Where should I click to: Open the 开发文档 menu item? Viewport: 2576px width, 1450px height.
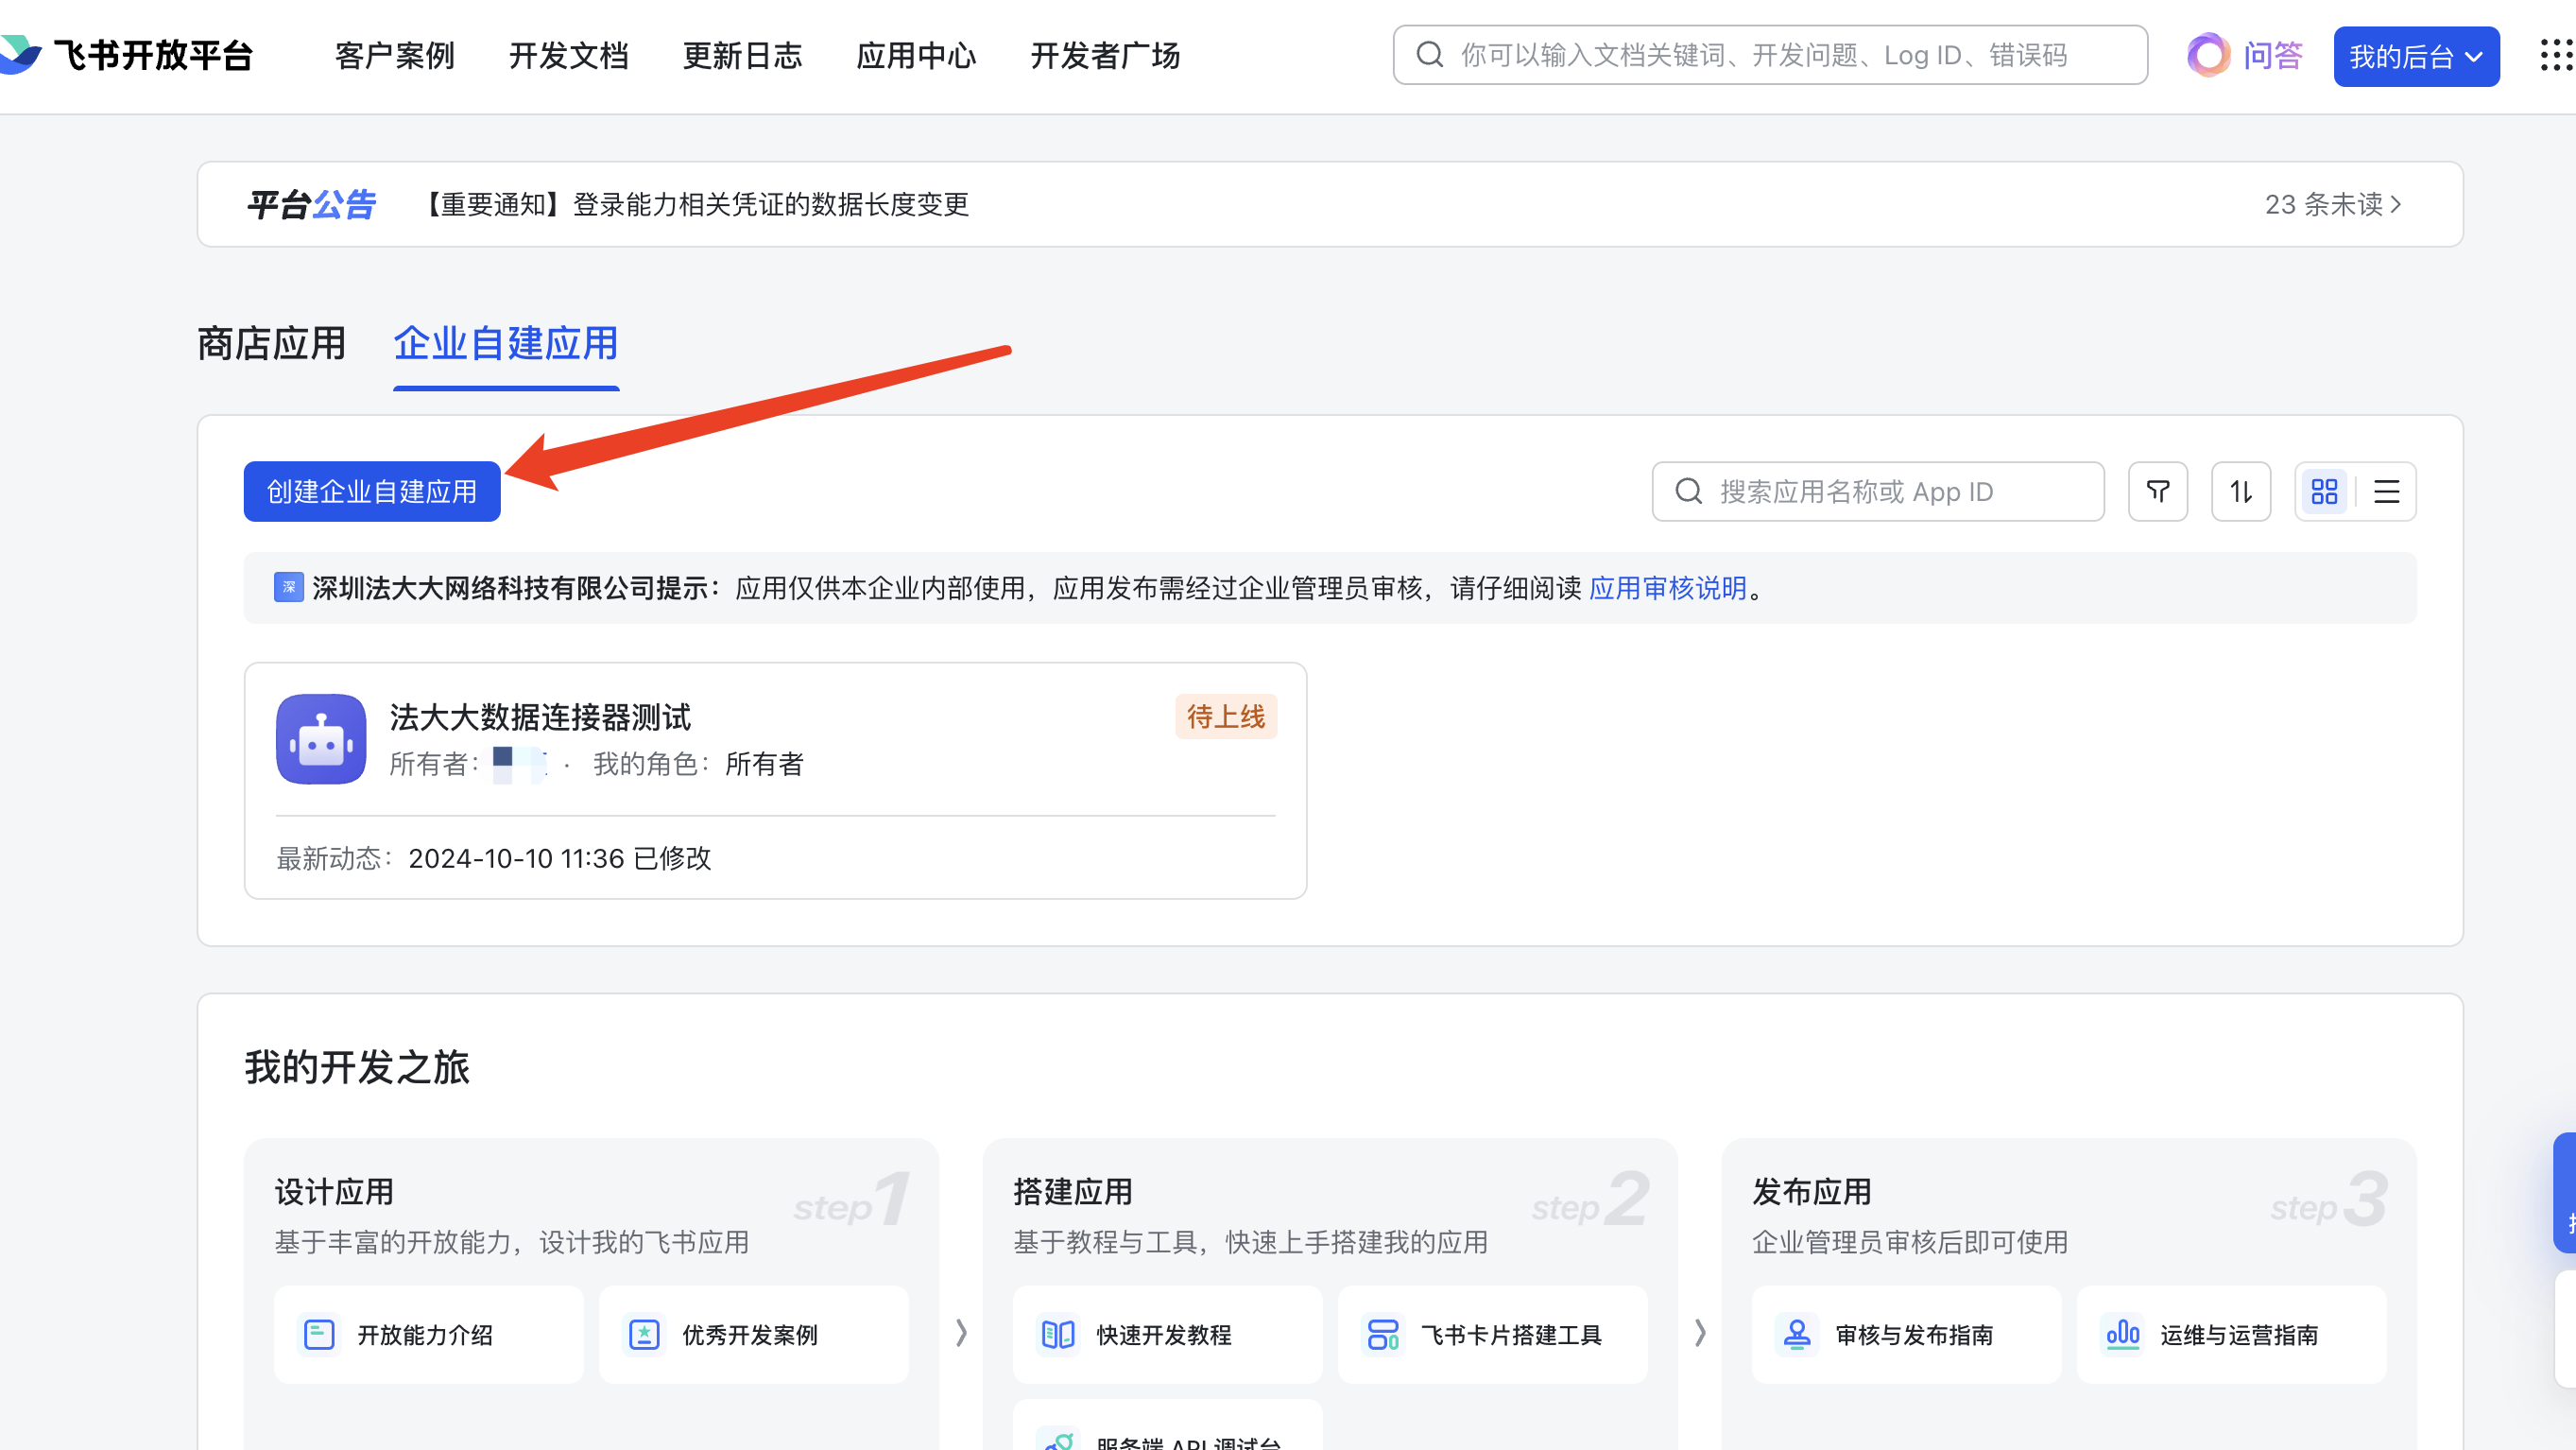click(569, 56)
